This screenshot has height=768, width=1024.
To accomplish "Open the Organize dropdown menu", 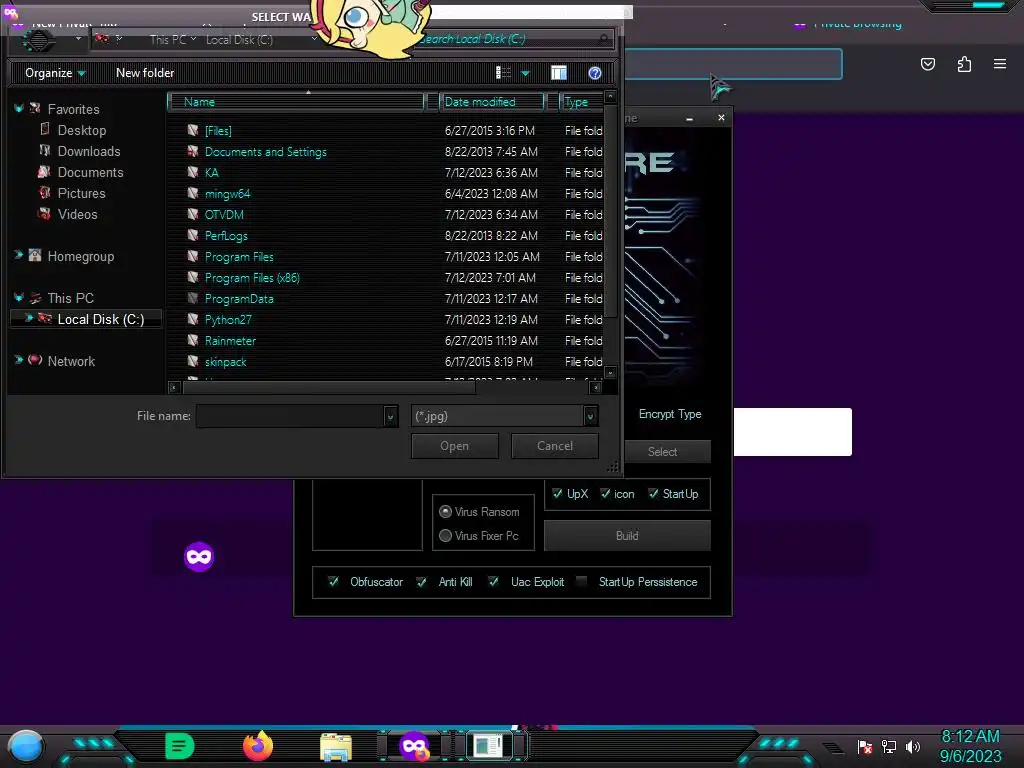I will (55, 73).
